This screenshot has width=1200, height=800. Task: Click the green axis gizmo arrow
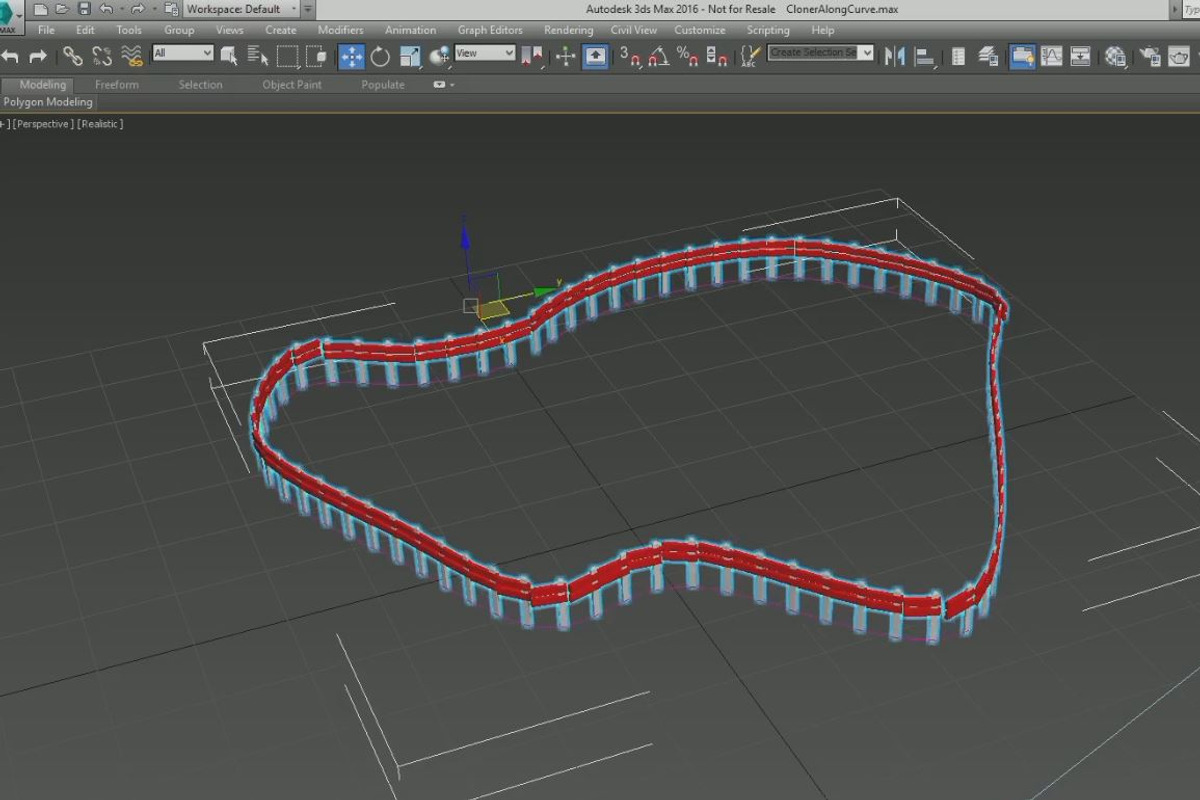pyautogui.click(x=548, y=290)
